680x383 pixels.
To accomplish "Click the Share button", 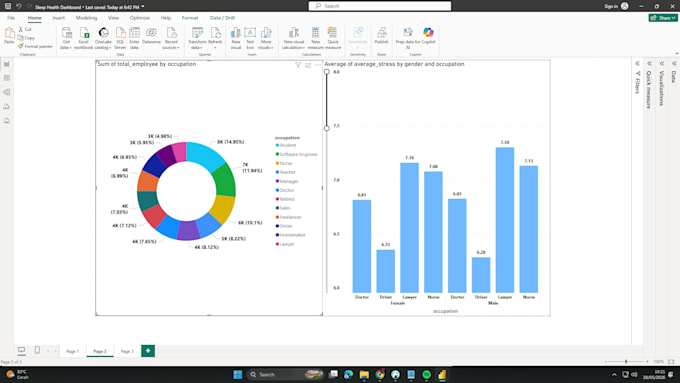I will [663, 18].
